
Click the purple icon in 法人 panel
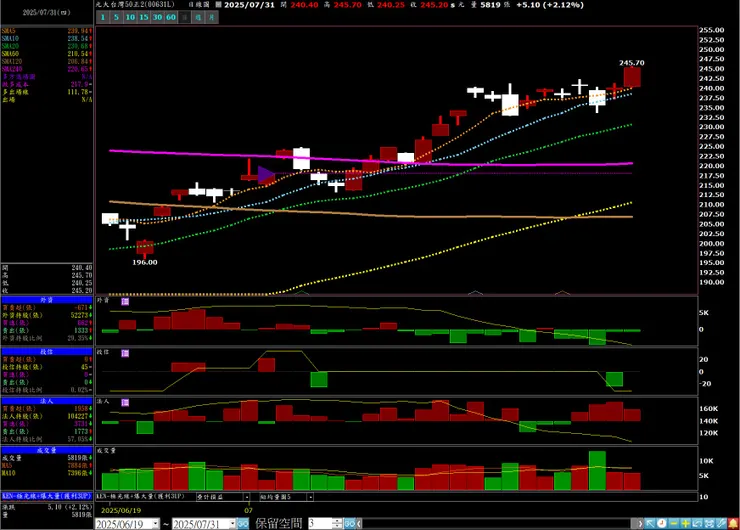[x=125, y=403]
